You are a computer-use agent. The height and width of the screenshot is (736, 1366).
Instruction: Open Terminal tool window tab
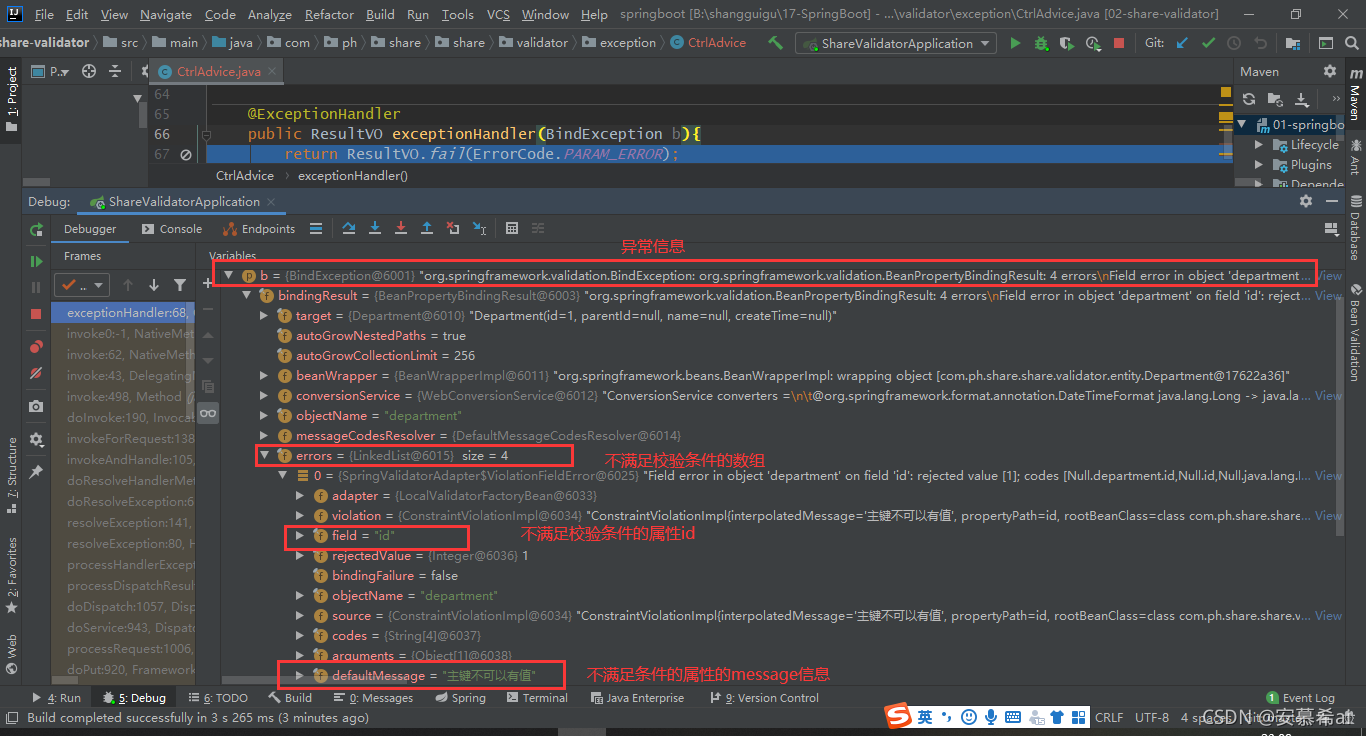point(536,697)
